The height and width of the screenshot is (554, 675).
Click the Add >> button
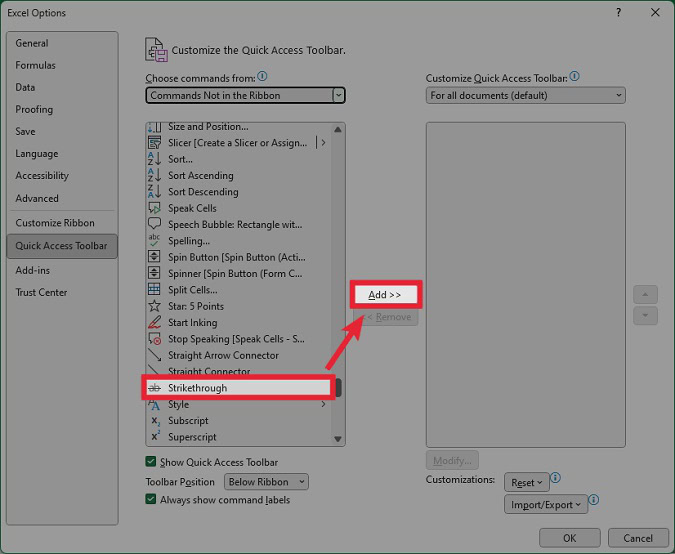point(385,295)
